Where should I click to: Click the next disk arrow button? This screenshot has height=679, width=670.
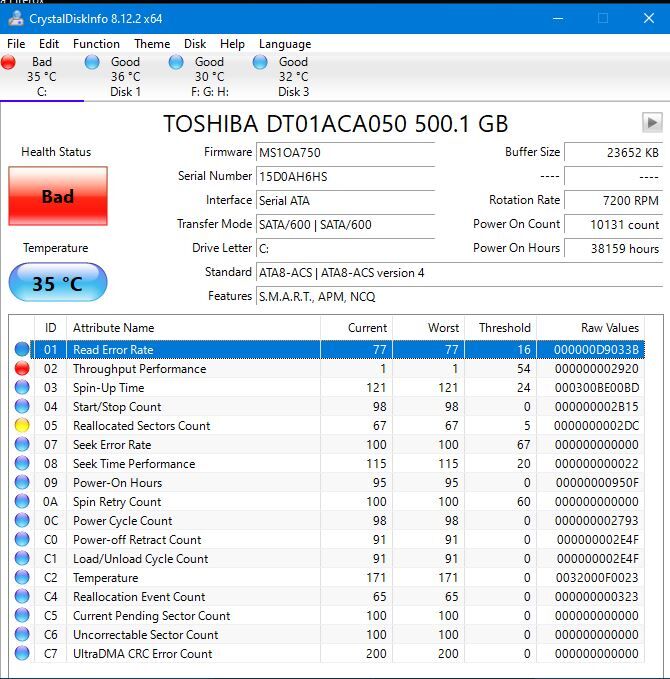coord(652,123)
